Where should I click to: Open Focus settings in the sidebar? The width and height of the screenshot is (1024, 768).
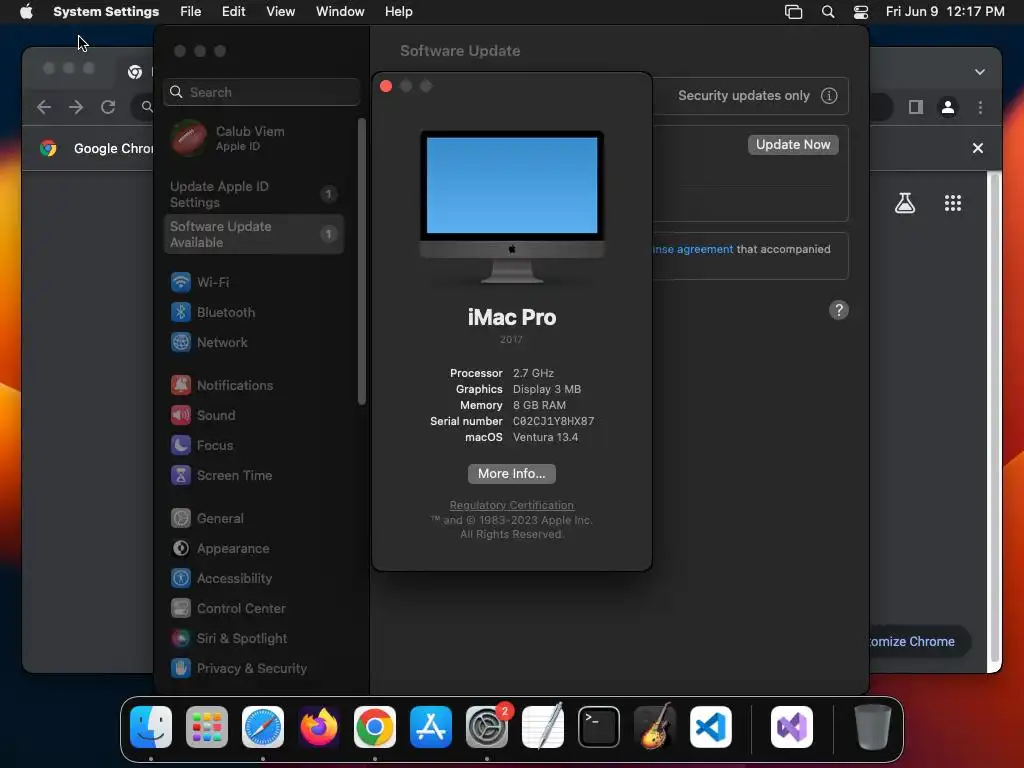pos(253,445)
